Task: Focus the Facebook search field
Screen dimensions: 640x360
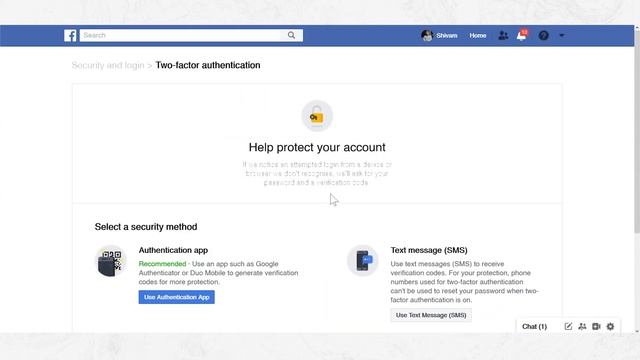Action: [x=180, y=36]
